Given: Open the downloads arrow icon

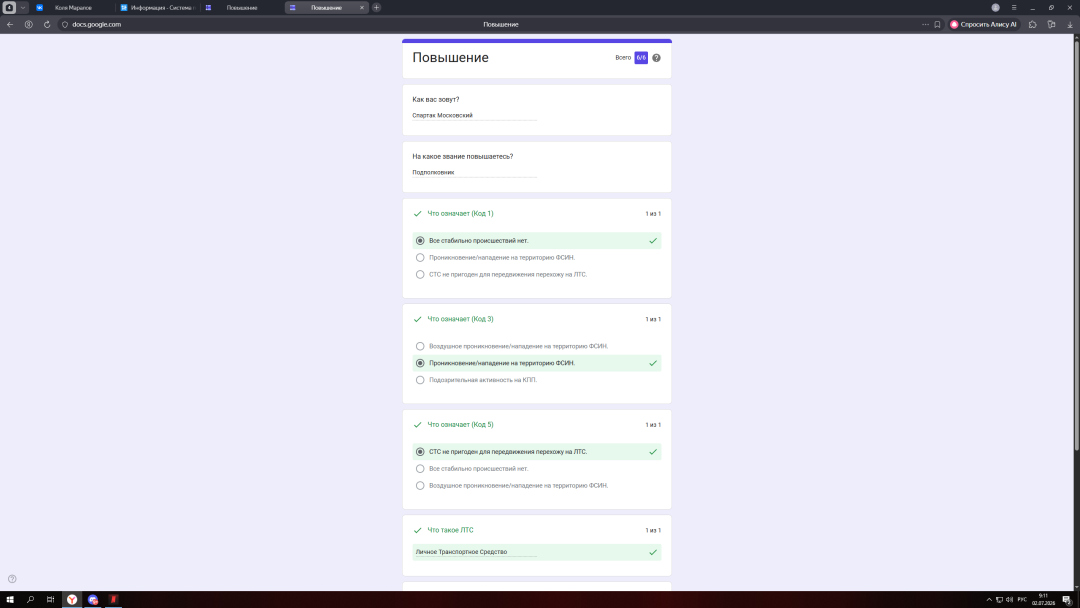Looking at the screenshot, I should [x=1070, y=24].
